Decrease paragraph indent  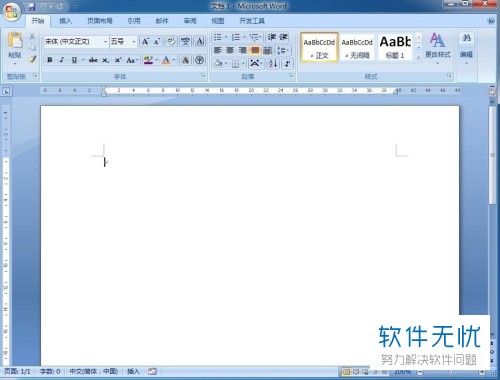pos(272,37)
